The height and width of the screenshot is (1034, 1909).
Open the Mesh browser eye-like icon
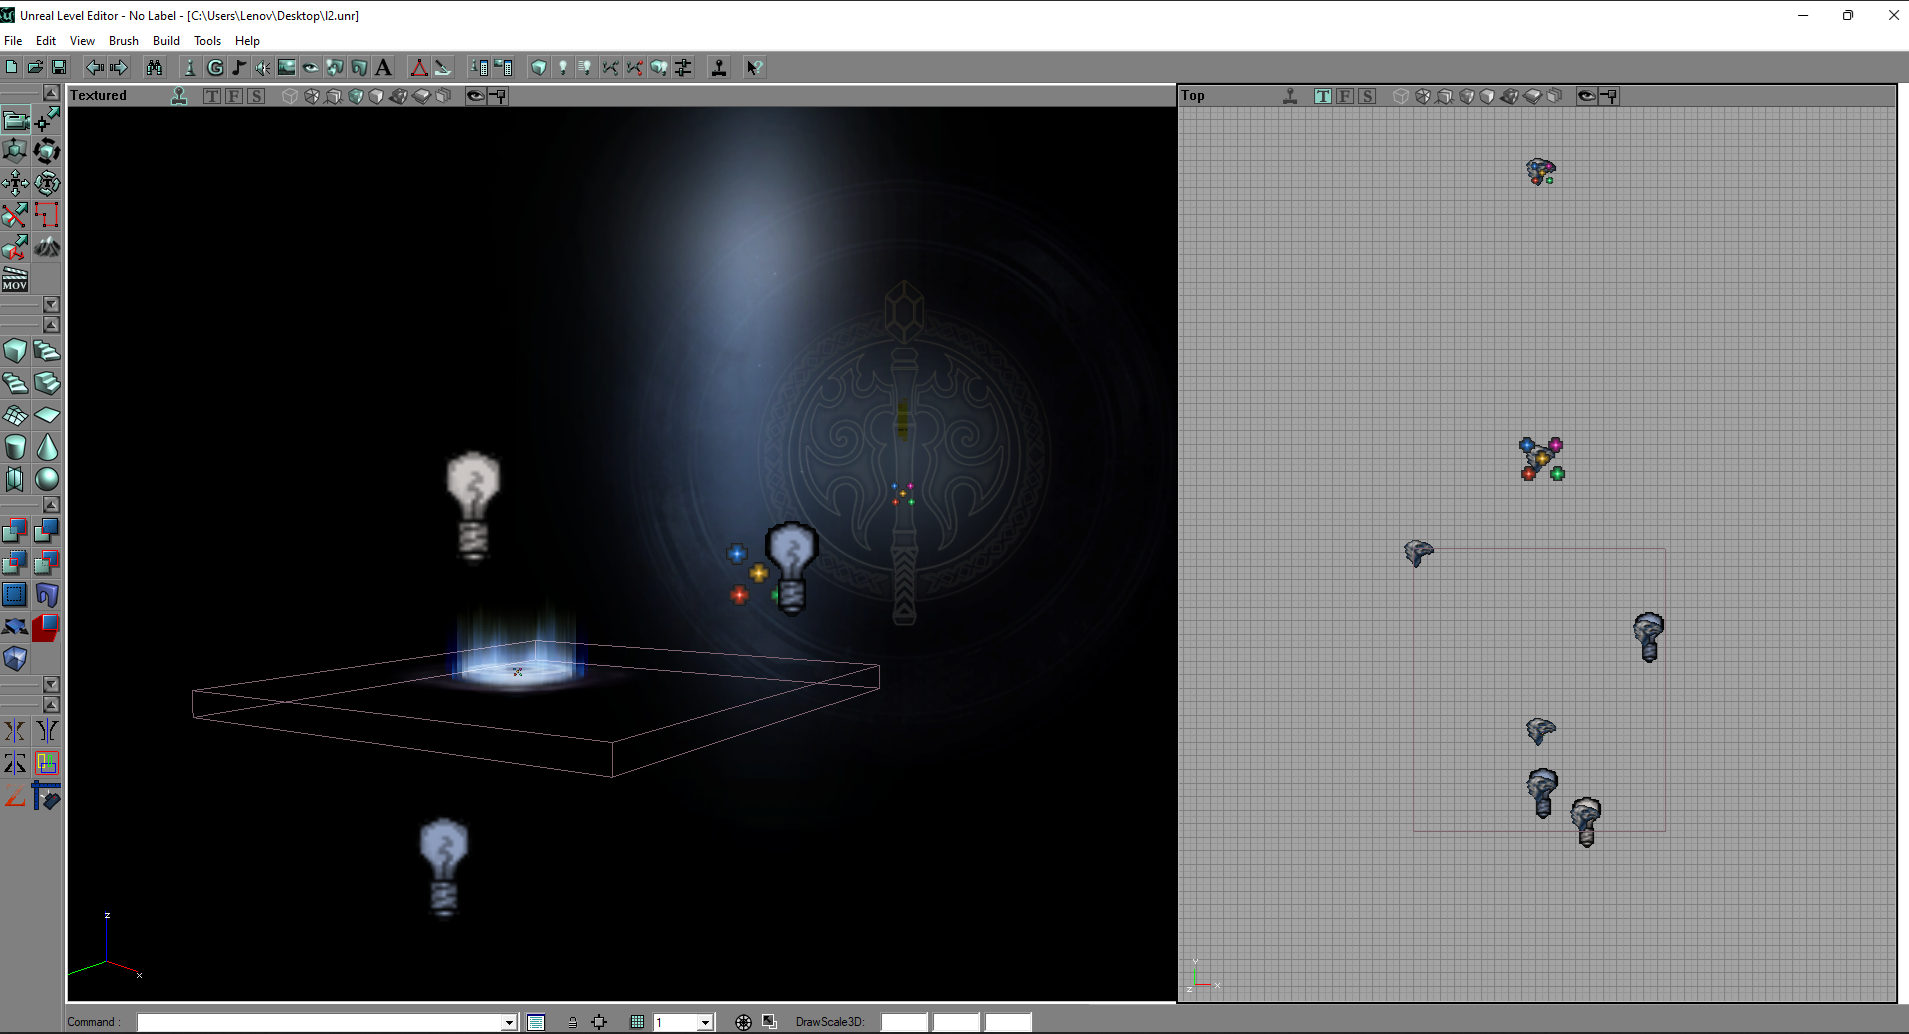pos(311,67)
